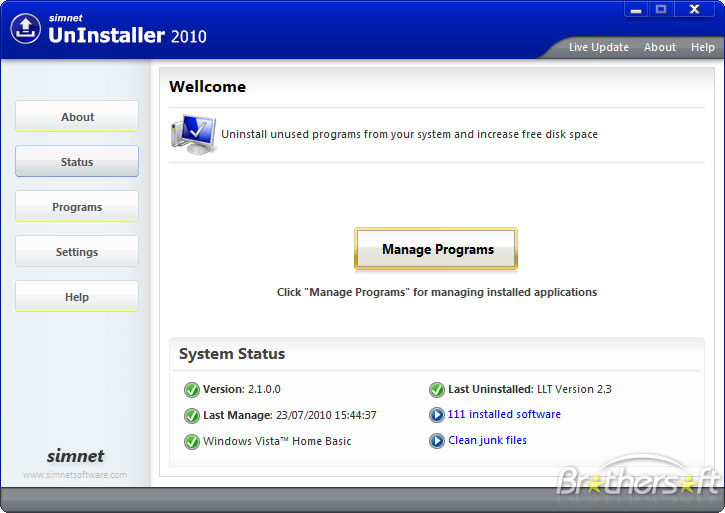725x513 pixels.
Task: Follow the Clean junk files link
Action: click(x=487, y=440)
